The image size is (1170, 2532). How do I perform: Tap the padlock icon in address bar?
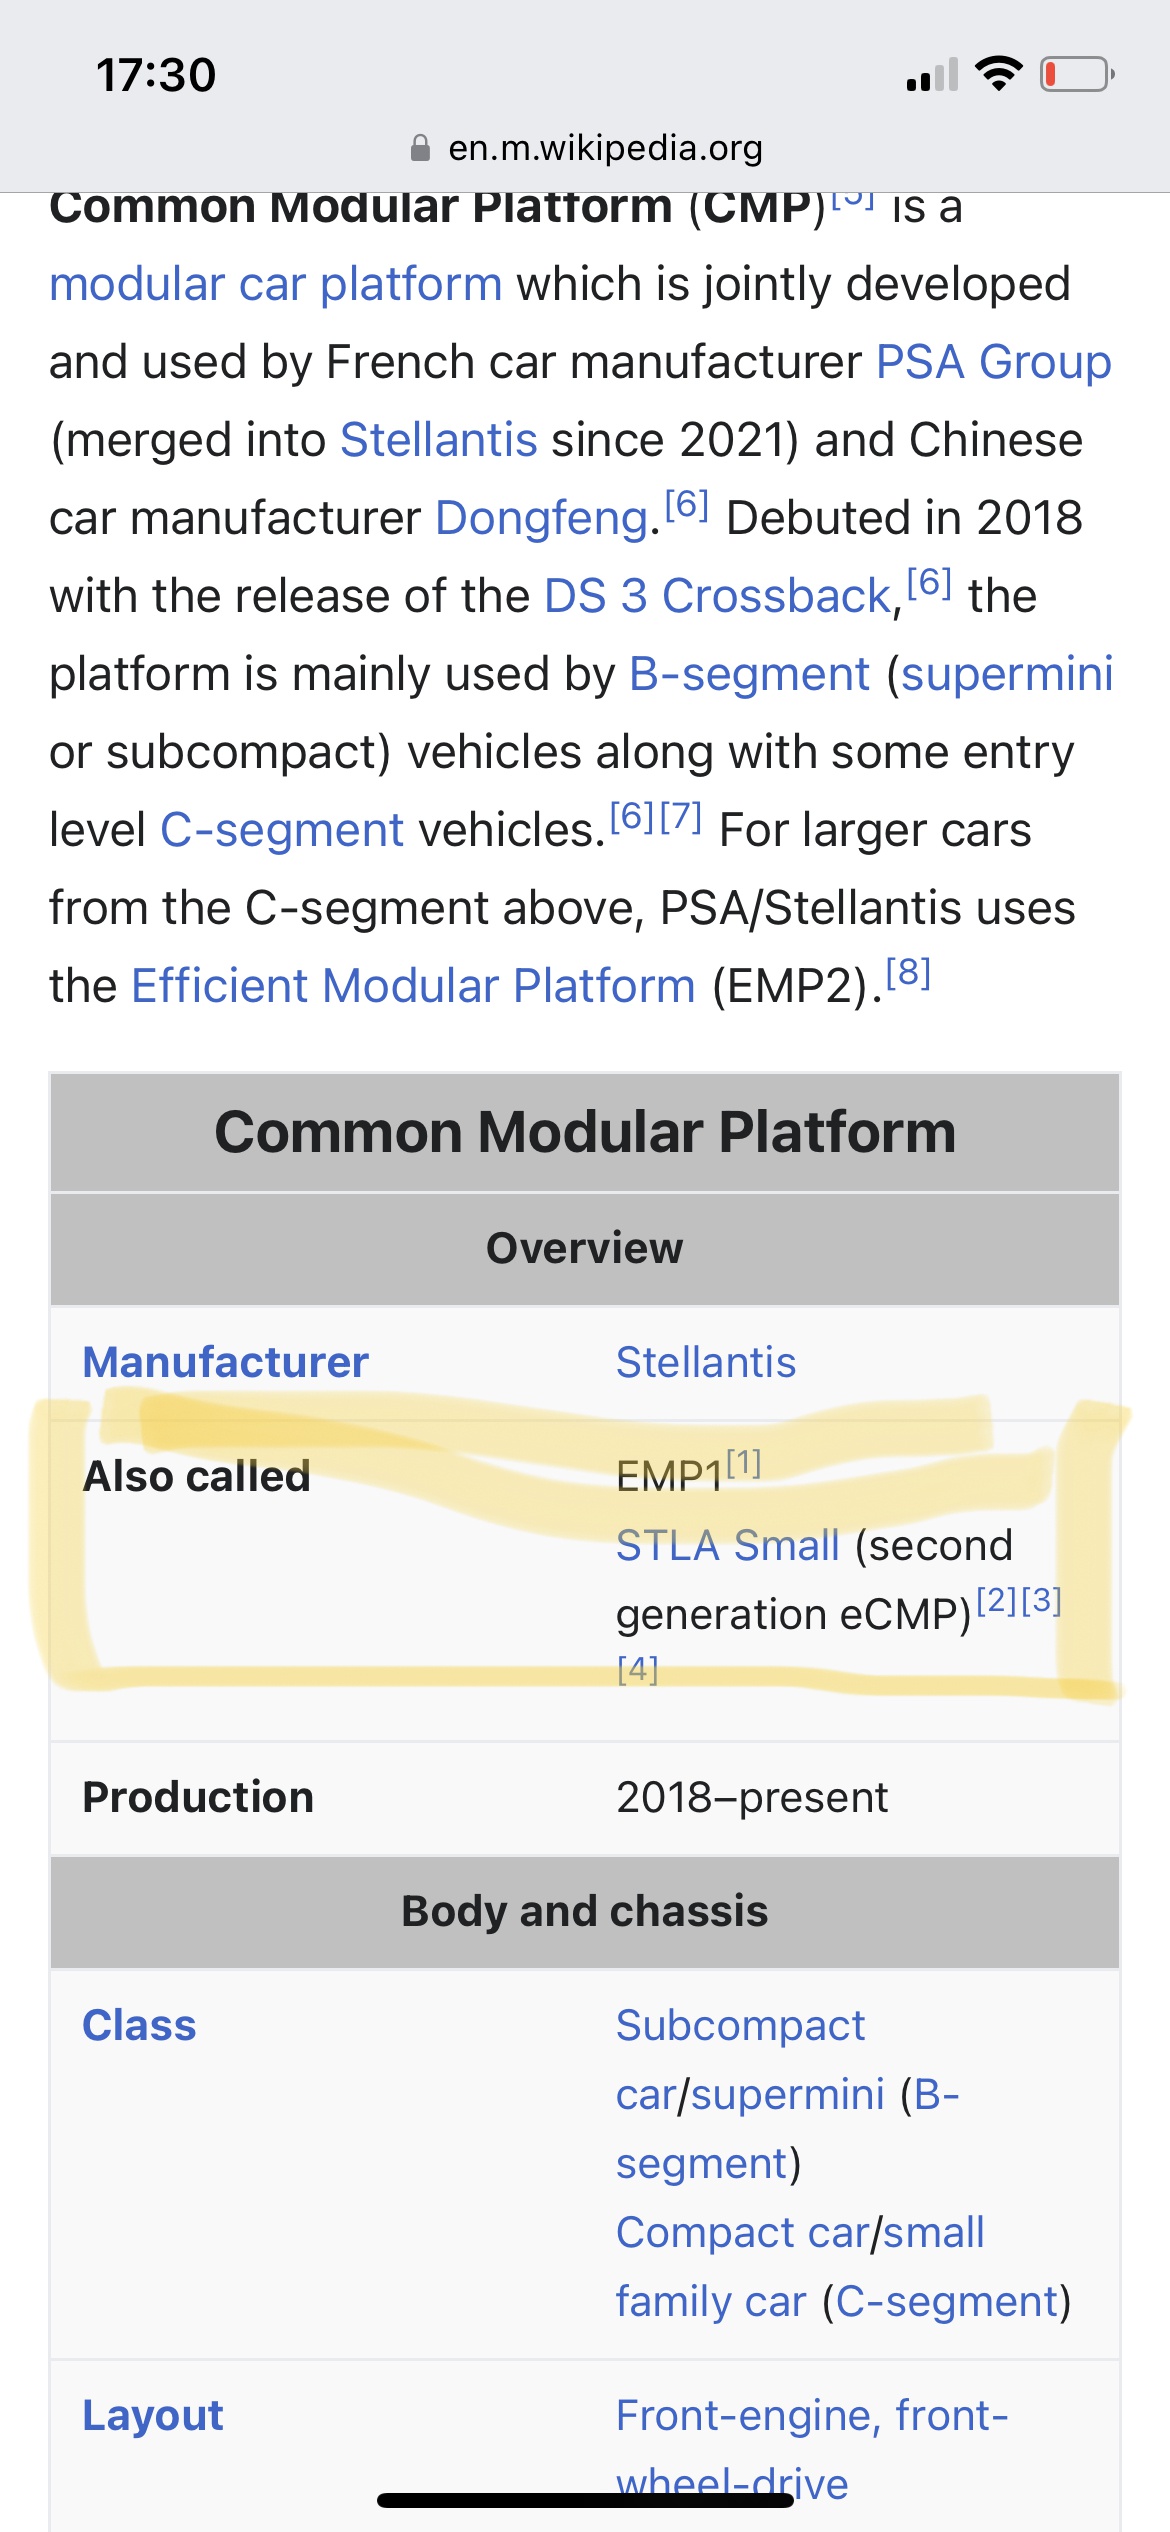pos(421,148)
